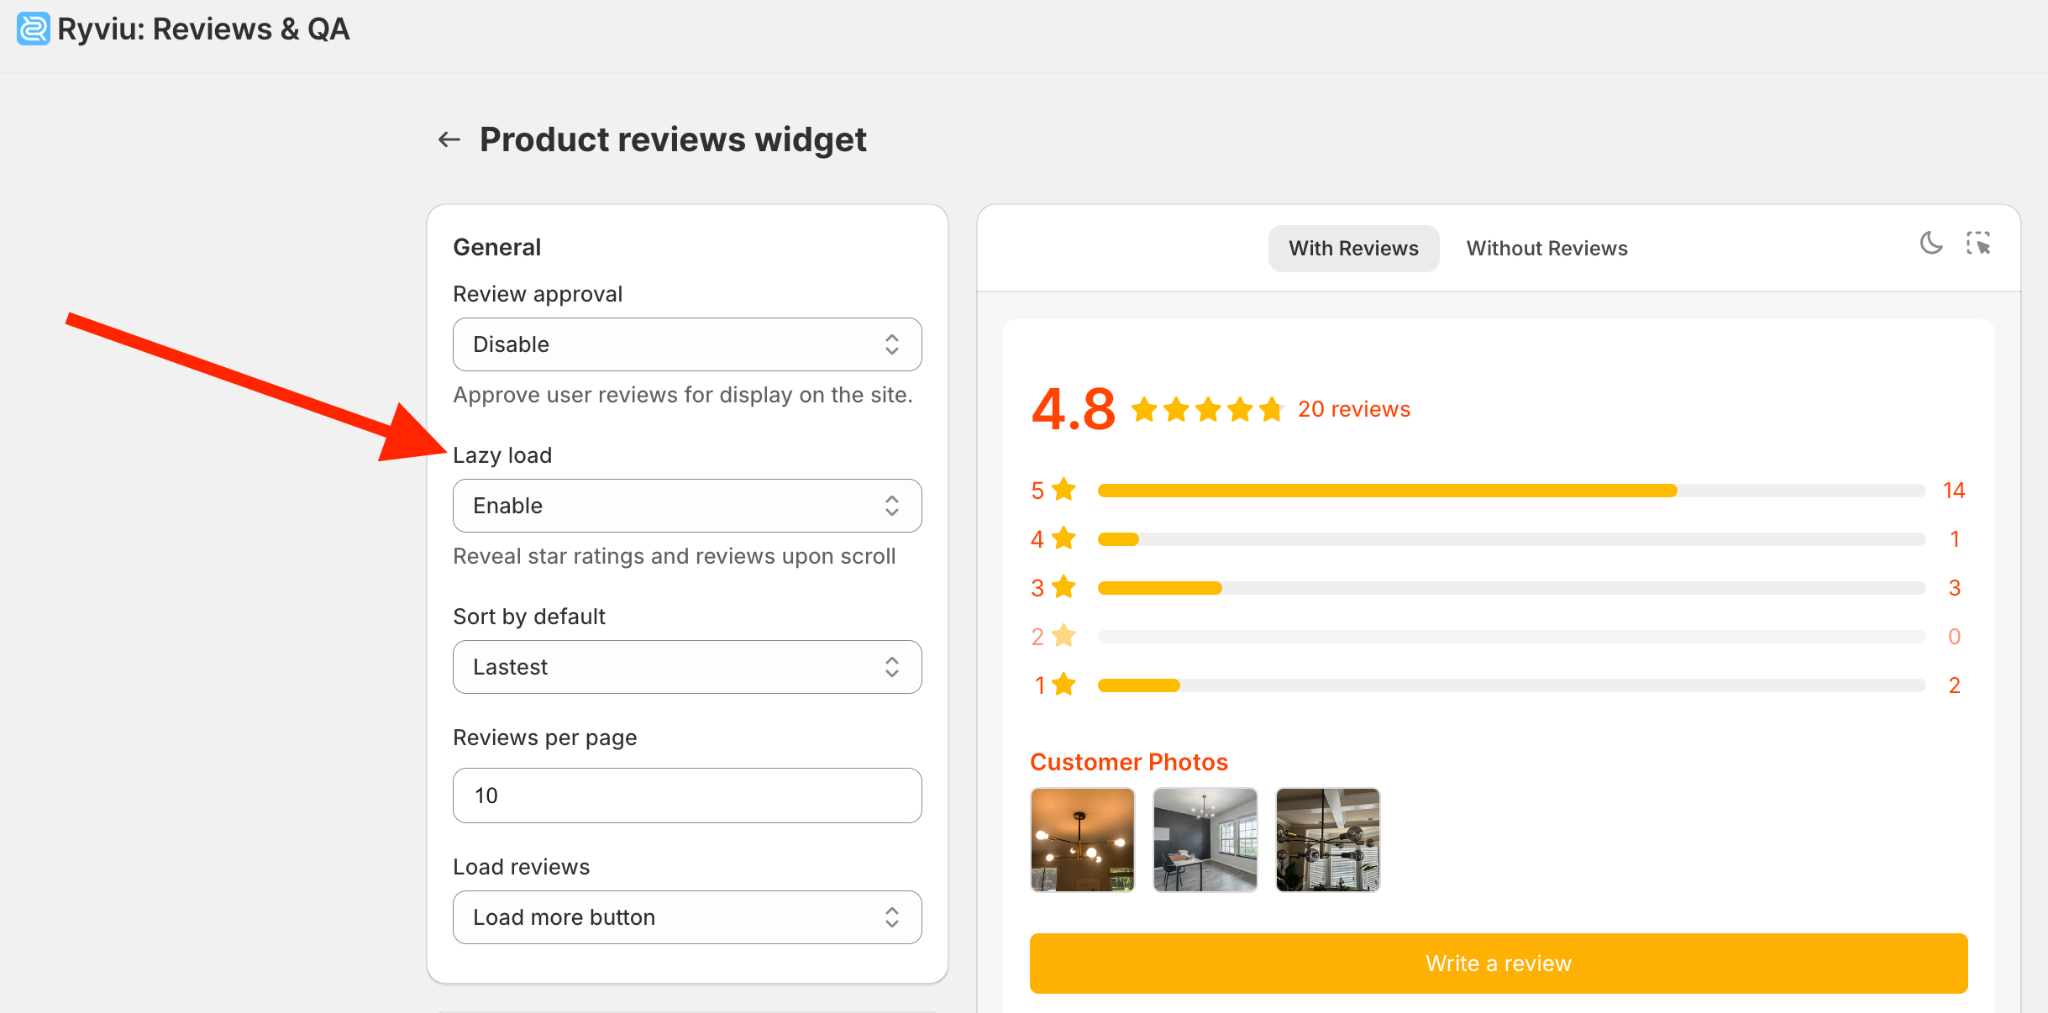Open the first customer photo thumbnail

(1082, 839)
